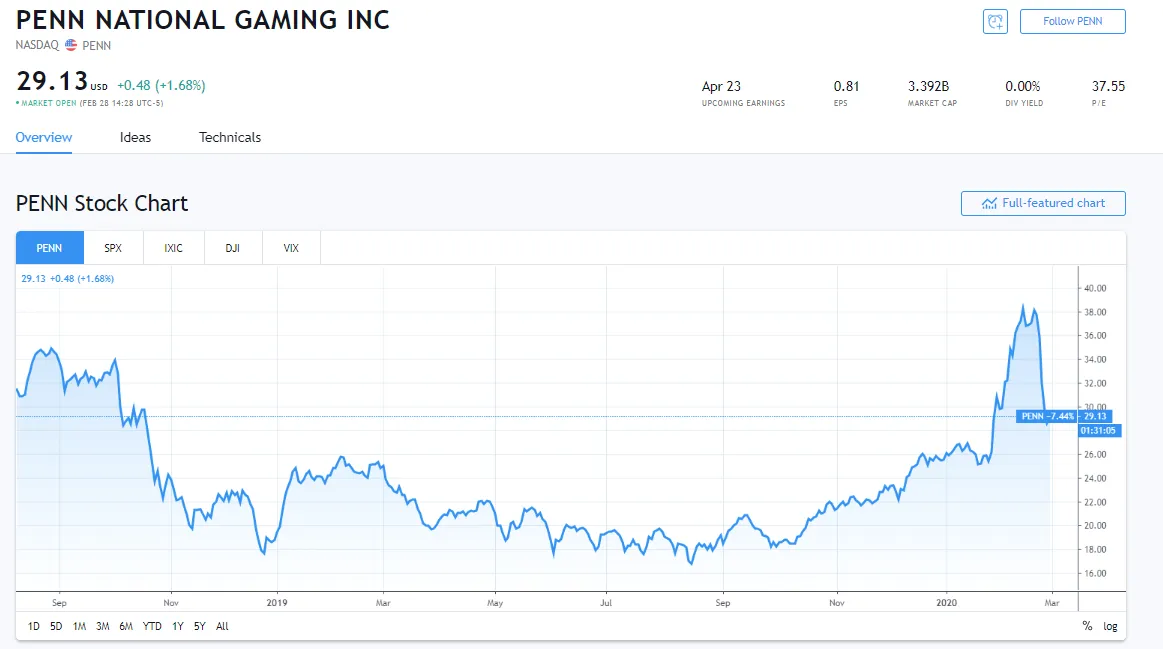Click the Follow PENN button

(1073, 21)
